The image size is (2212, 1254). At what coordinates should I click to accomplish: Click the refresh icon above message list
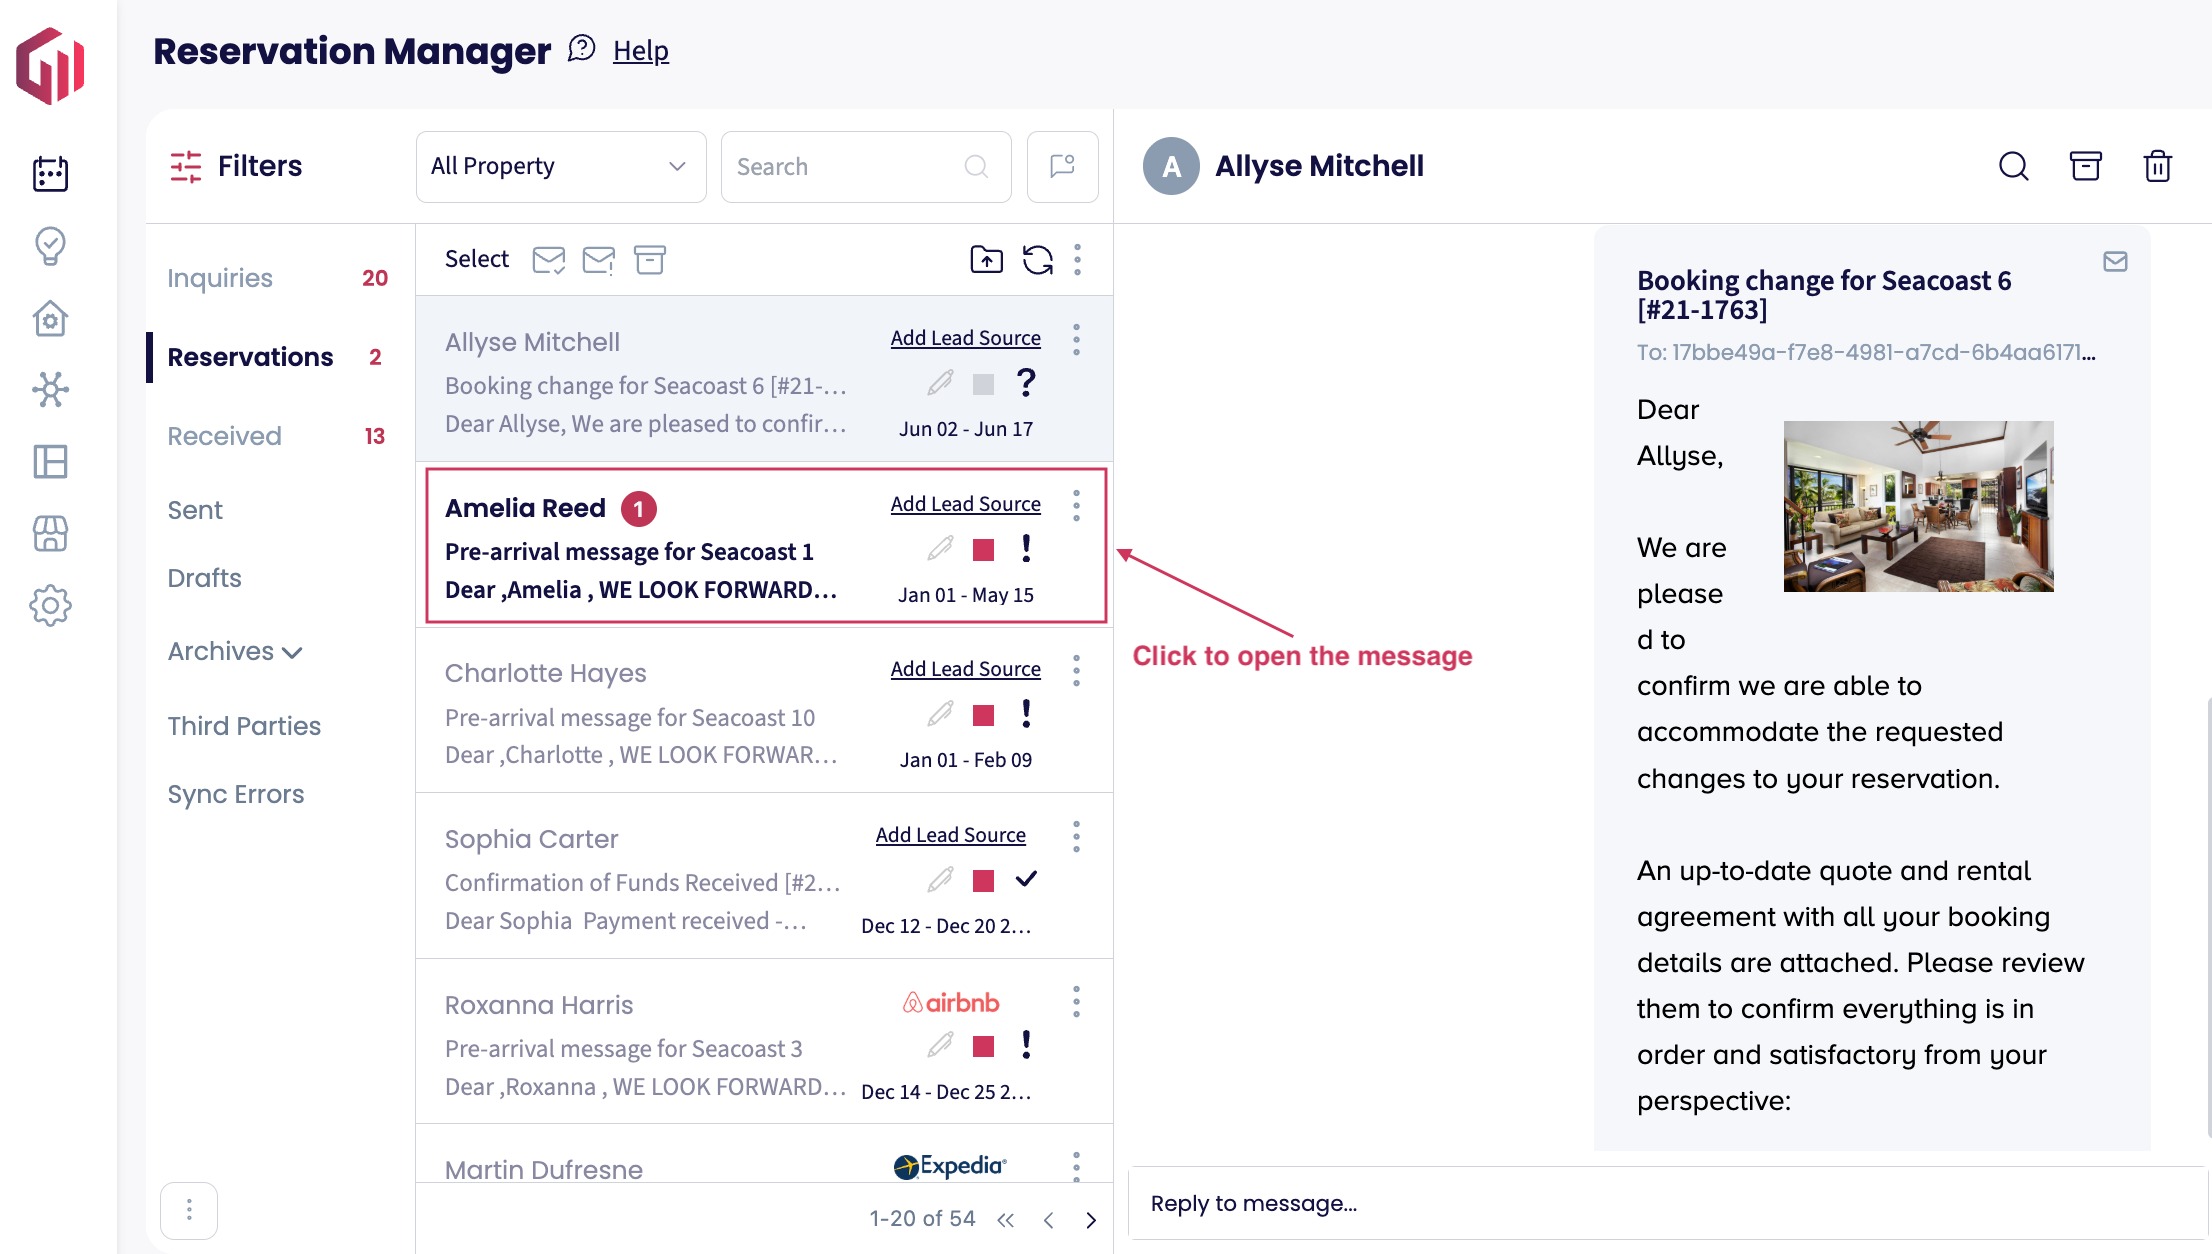point(1037,260)
